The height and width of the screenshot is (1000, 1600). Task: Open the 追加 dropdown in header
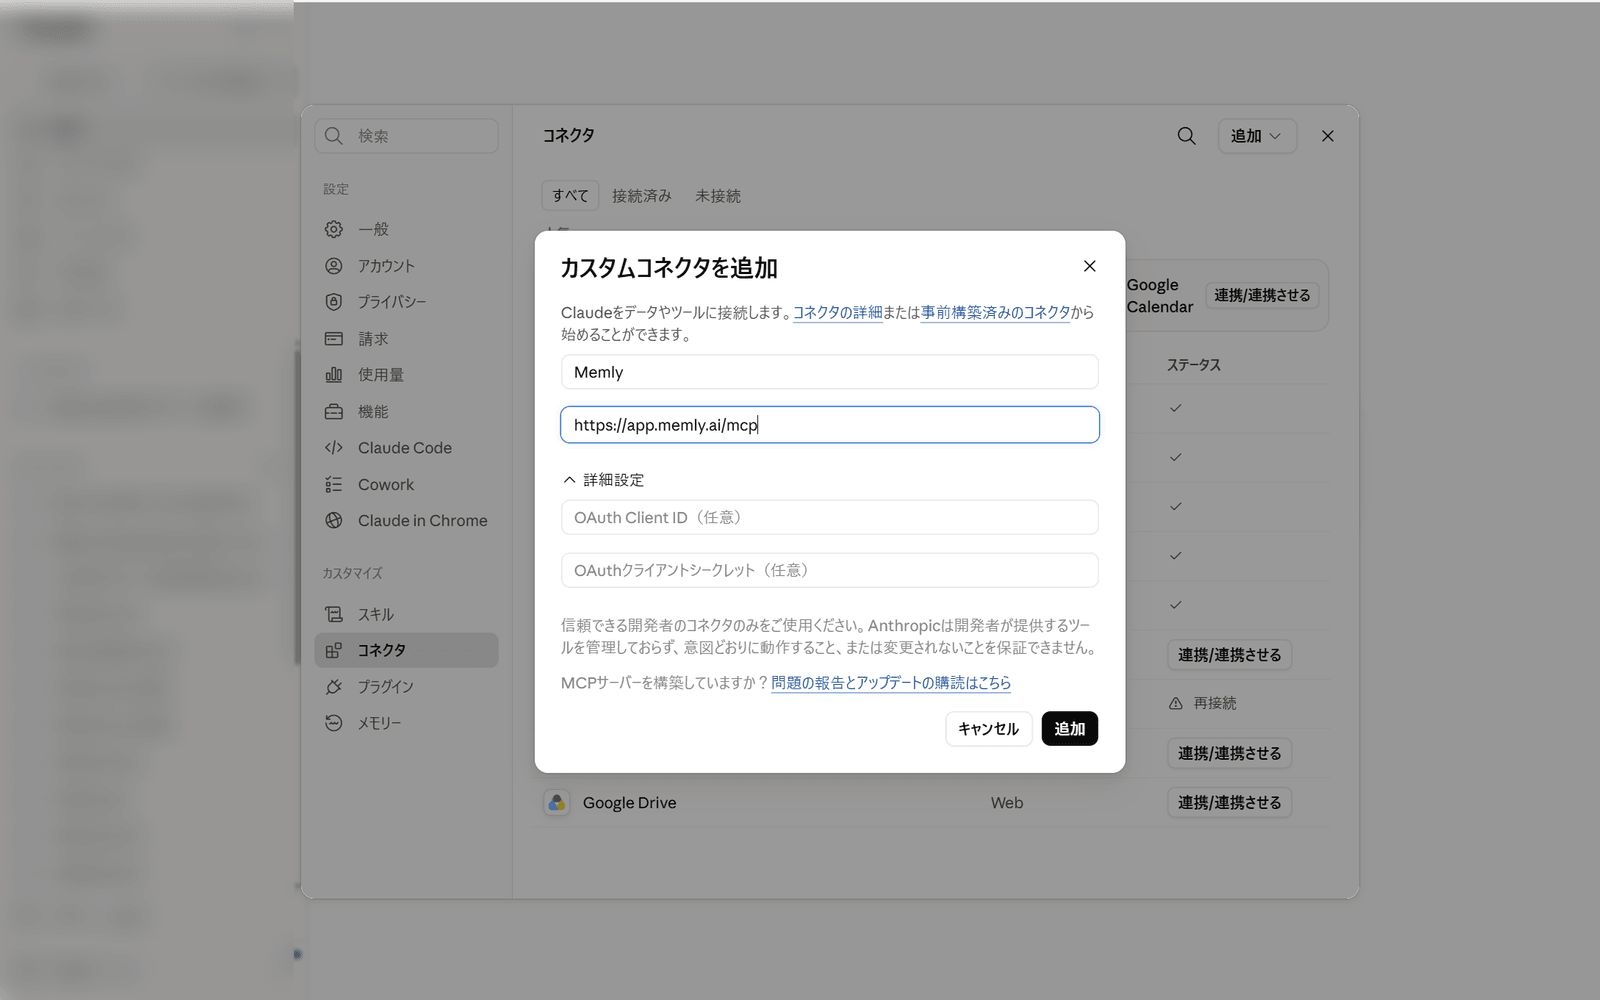tap(1257, 136)
